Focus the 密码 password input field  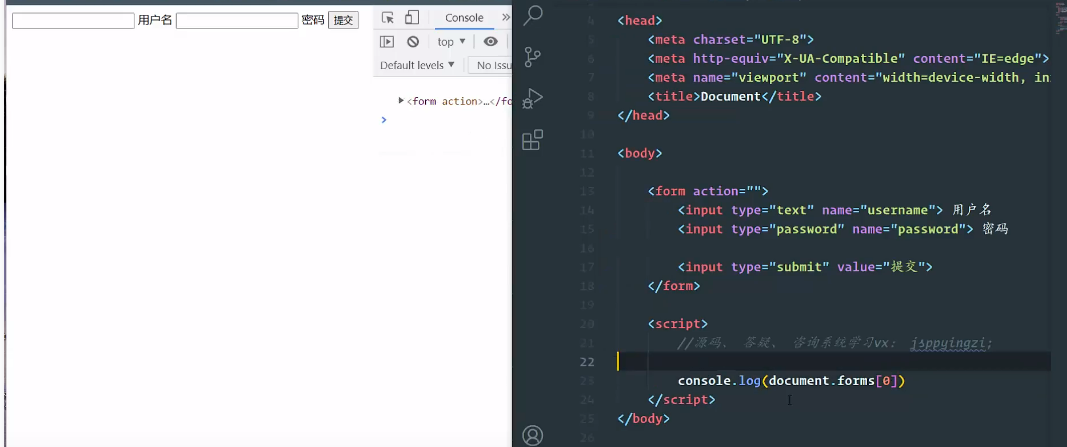click(237, 21)
